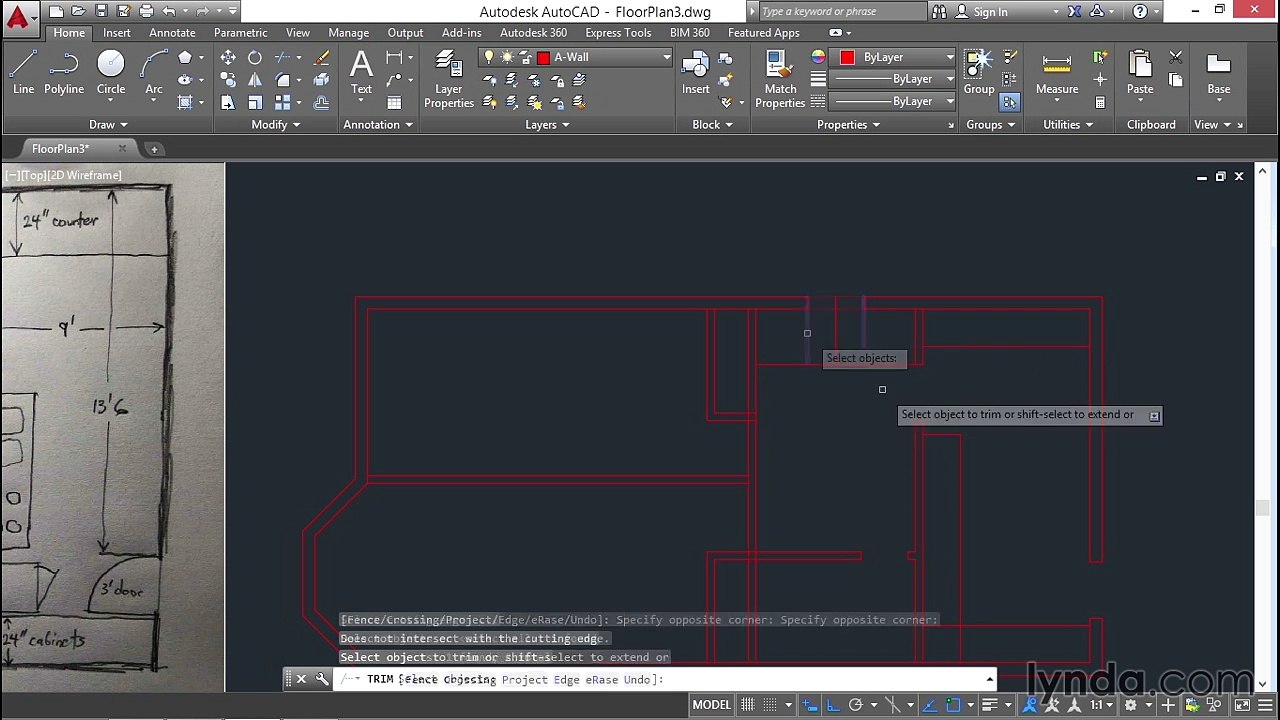
Task: Toggle object snap in status bar
Action: point(954,705)
